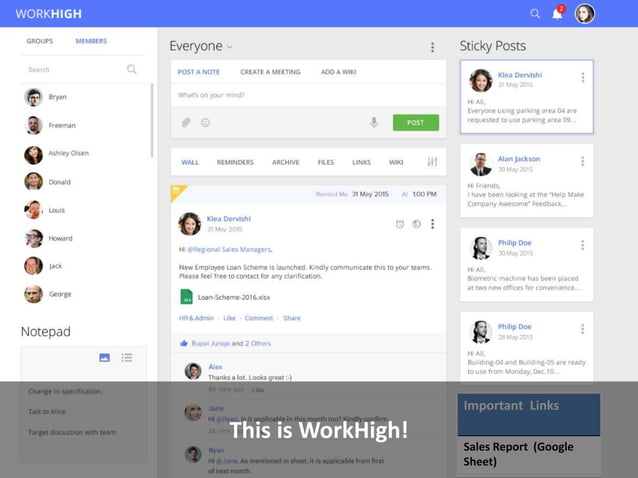Open search from the top header bar
Screen dimensions: 638x478
[x=535, y=14]
